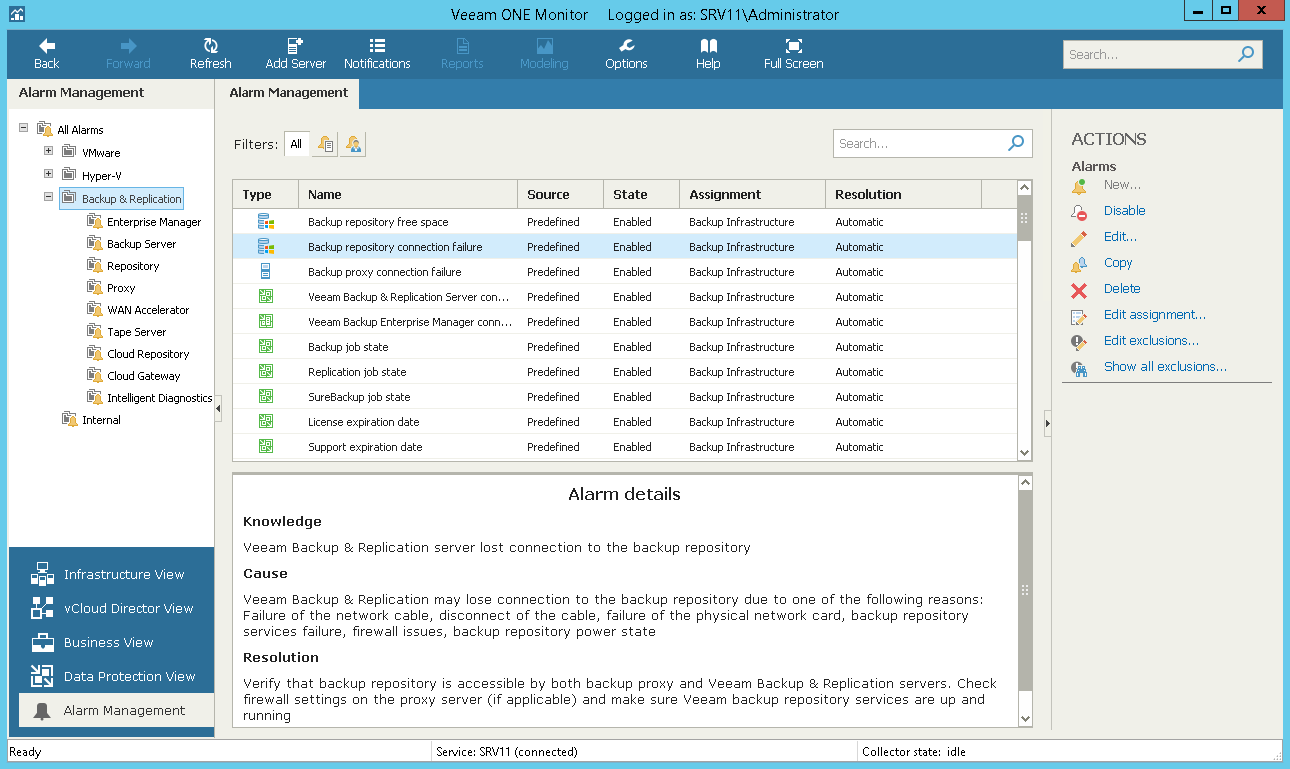Select Backup repository free space alarm
This screenshot has height=769, width=1290.
[625, 222]
